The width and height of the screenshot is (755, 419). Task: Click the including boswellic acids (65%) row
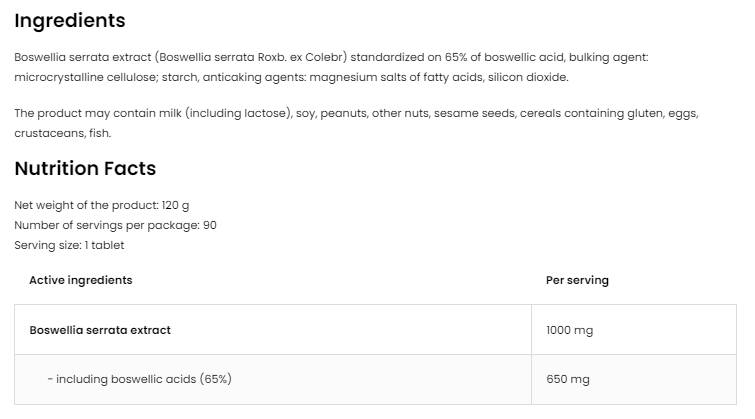[140, 379]
